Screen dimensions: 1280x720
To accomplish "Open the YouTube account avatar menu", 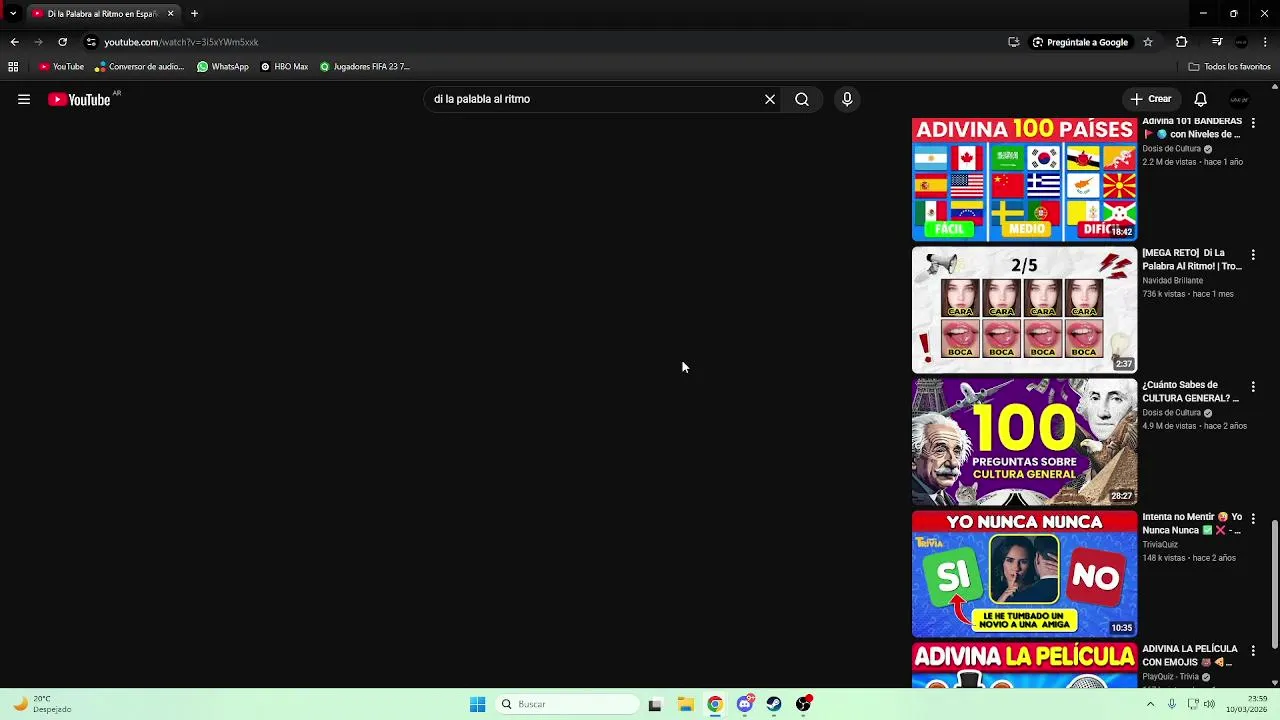I will tap(1239, 99).
